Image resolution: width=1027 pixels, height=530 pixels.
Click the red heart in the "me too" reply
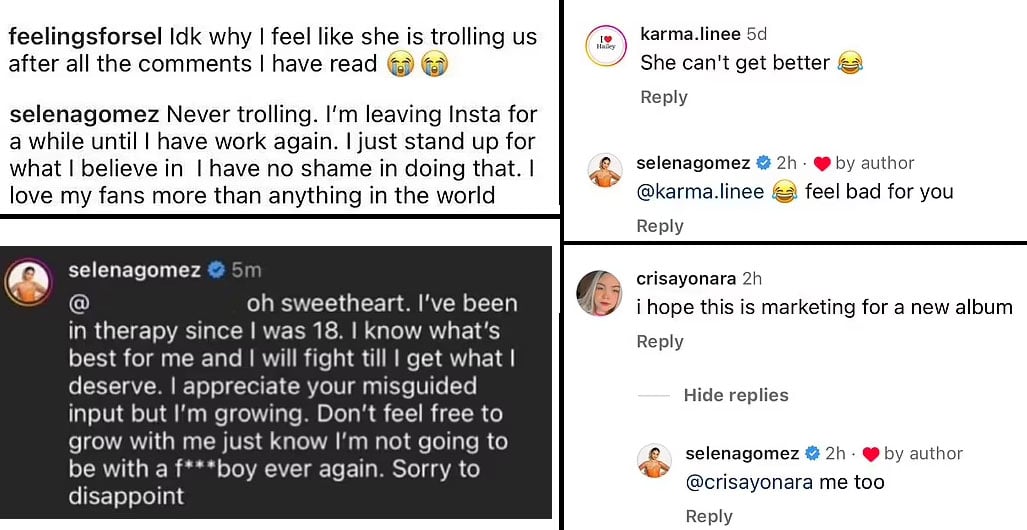[871, 454]
